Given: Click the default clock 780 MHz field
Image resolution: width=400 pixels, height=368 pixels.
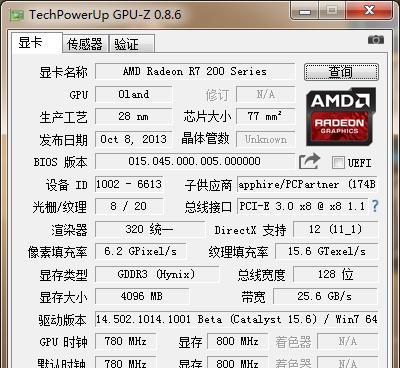Looking at the screenshot, I should pyautogui.click(x=126, y=363).
